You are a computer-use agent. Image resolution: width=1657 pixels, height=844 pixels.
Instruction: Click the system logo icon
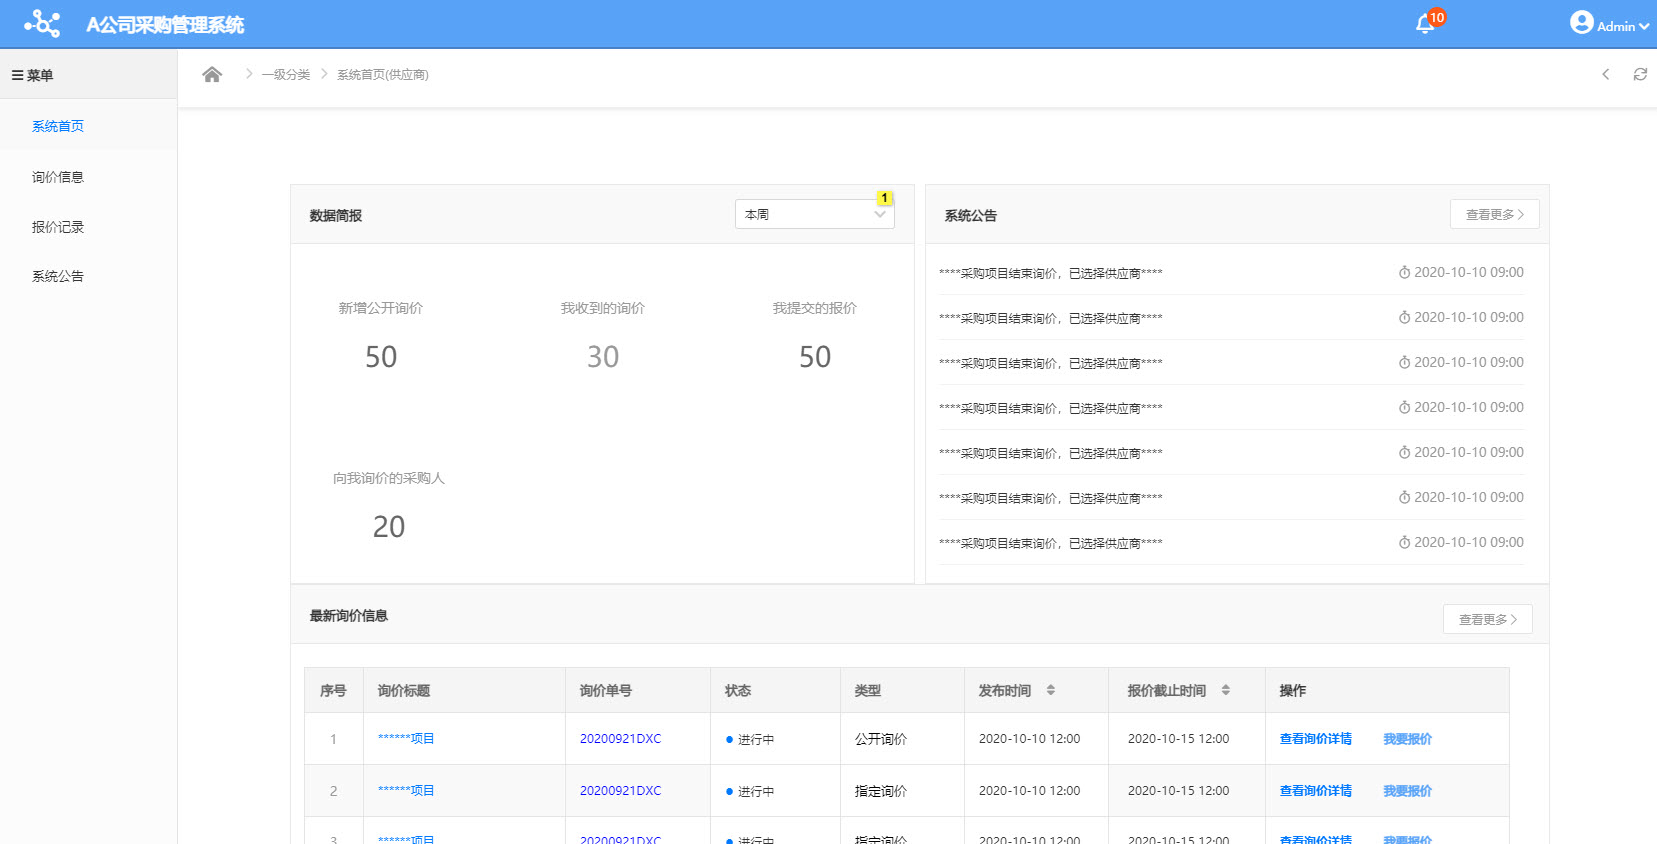(x=42, y=23)
